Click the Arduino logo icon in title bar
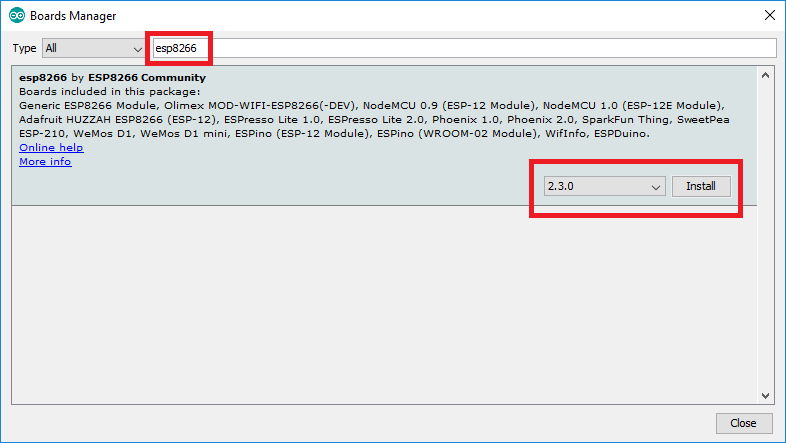Screen dimensions: 786x443 point(17,16)
